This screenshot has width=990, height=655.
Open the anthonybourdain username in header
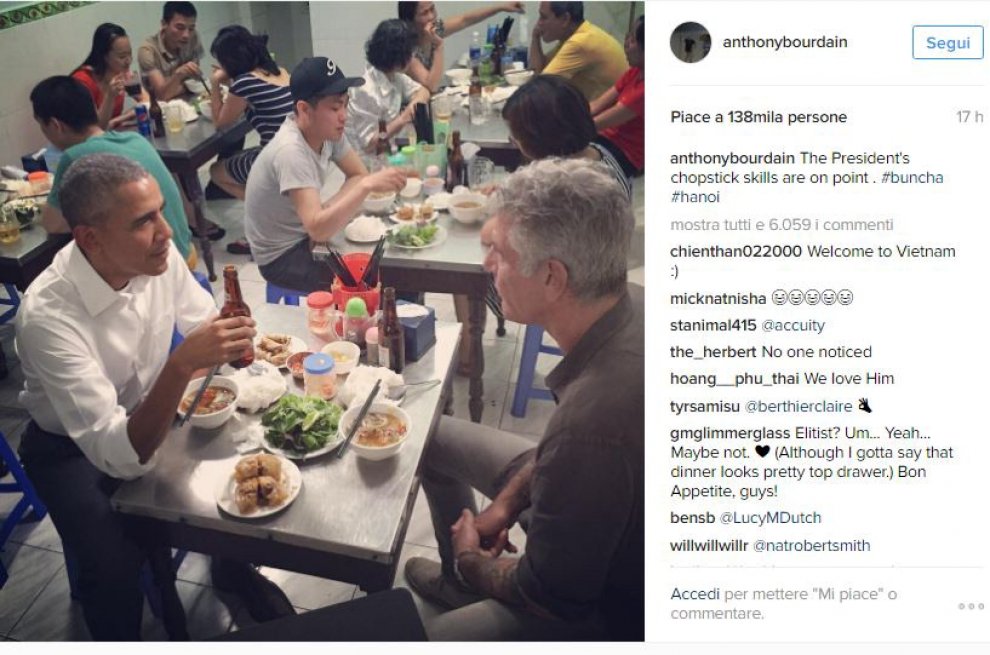tap(785, 42)
